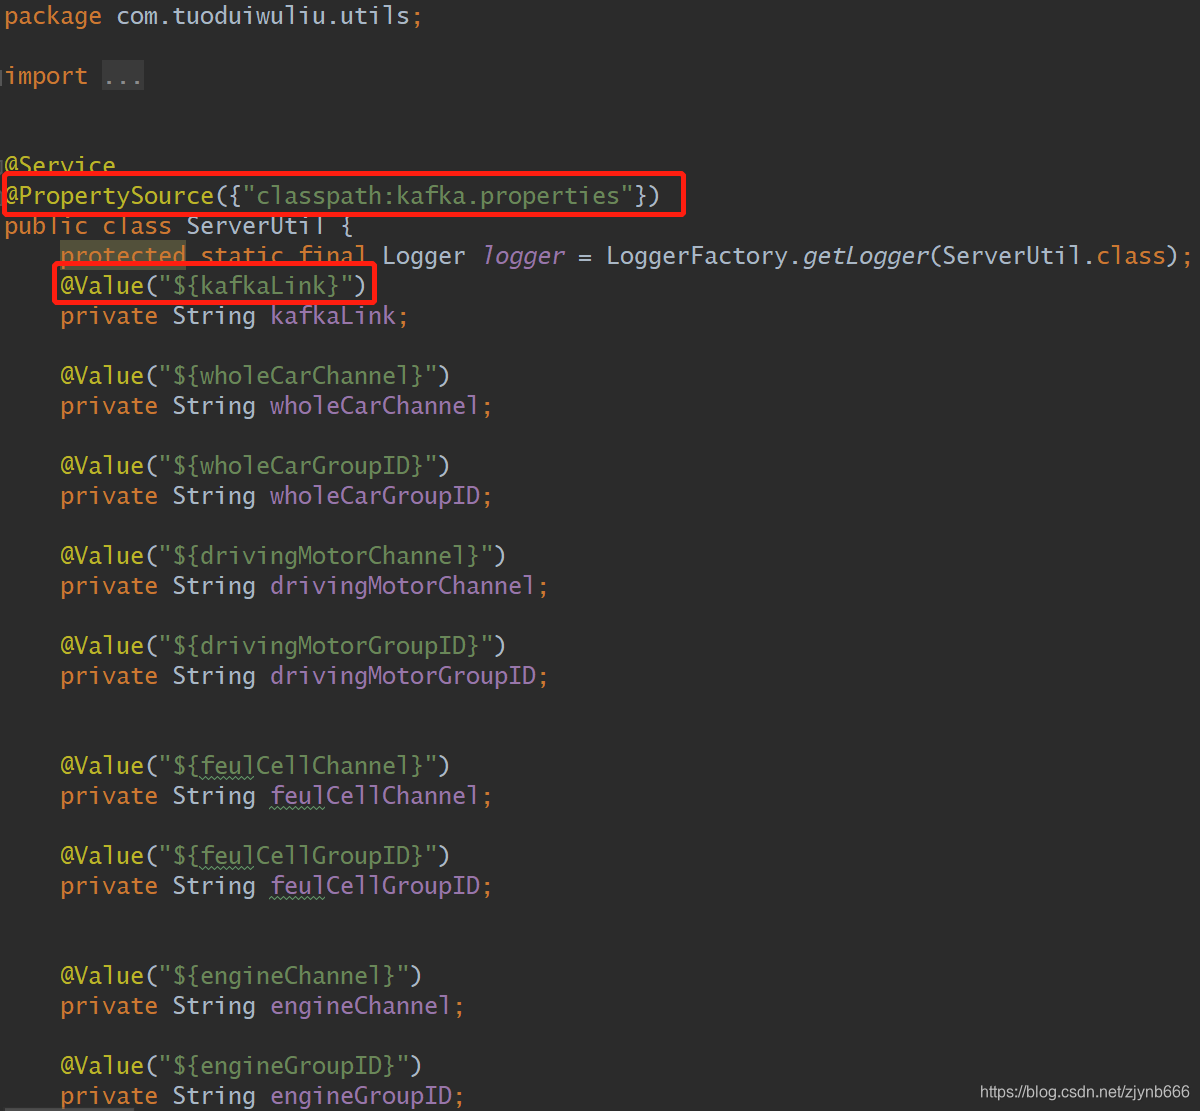Click the @Value("${drivingMotorGroupID}") annotation
The height and width of the screenshot is (1111, 1200).
point(283,646)
